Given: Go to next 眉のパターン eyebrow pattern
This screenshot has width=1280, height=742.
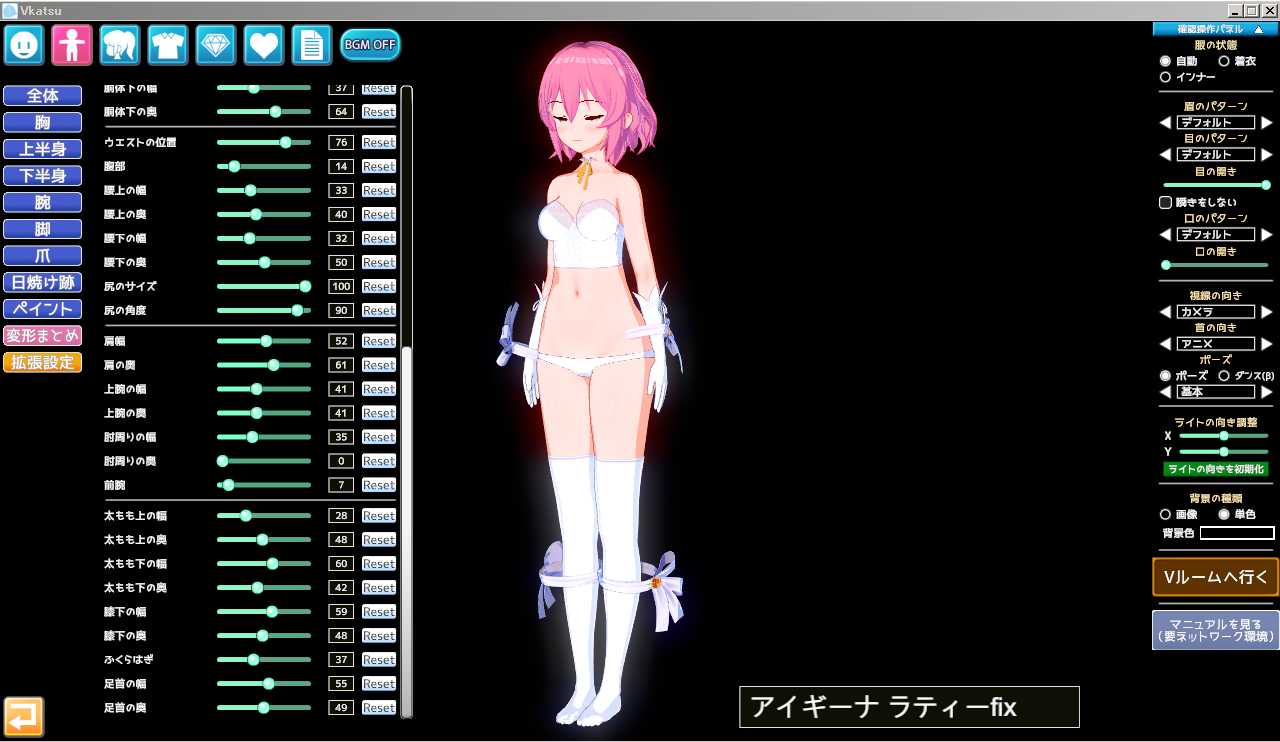Looking at the screenshot, I should click(x=1267, y=123).
